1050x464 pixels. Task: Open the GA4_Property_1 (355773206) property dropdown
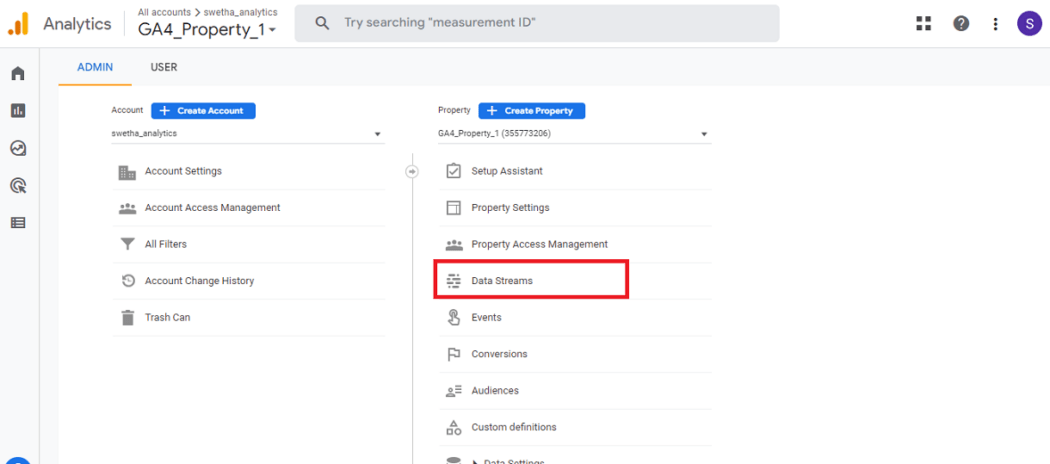(574, 133)
